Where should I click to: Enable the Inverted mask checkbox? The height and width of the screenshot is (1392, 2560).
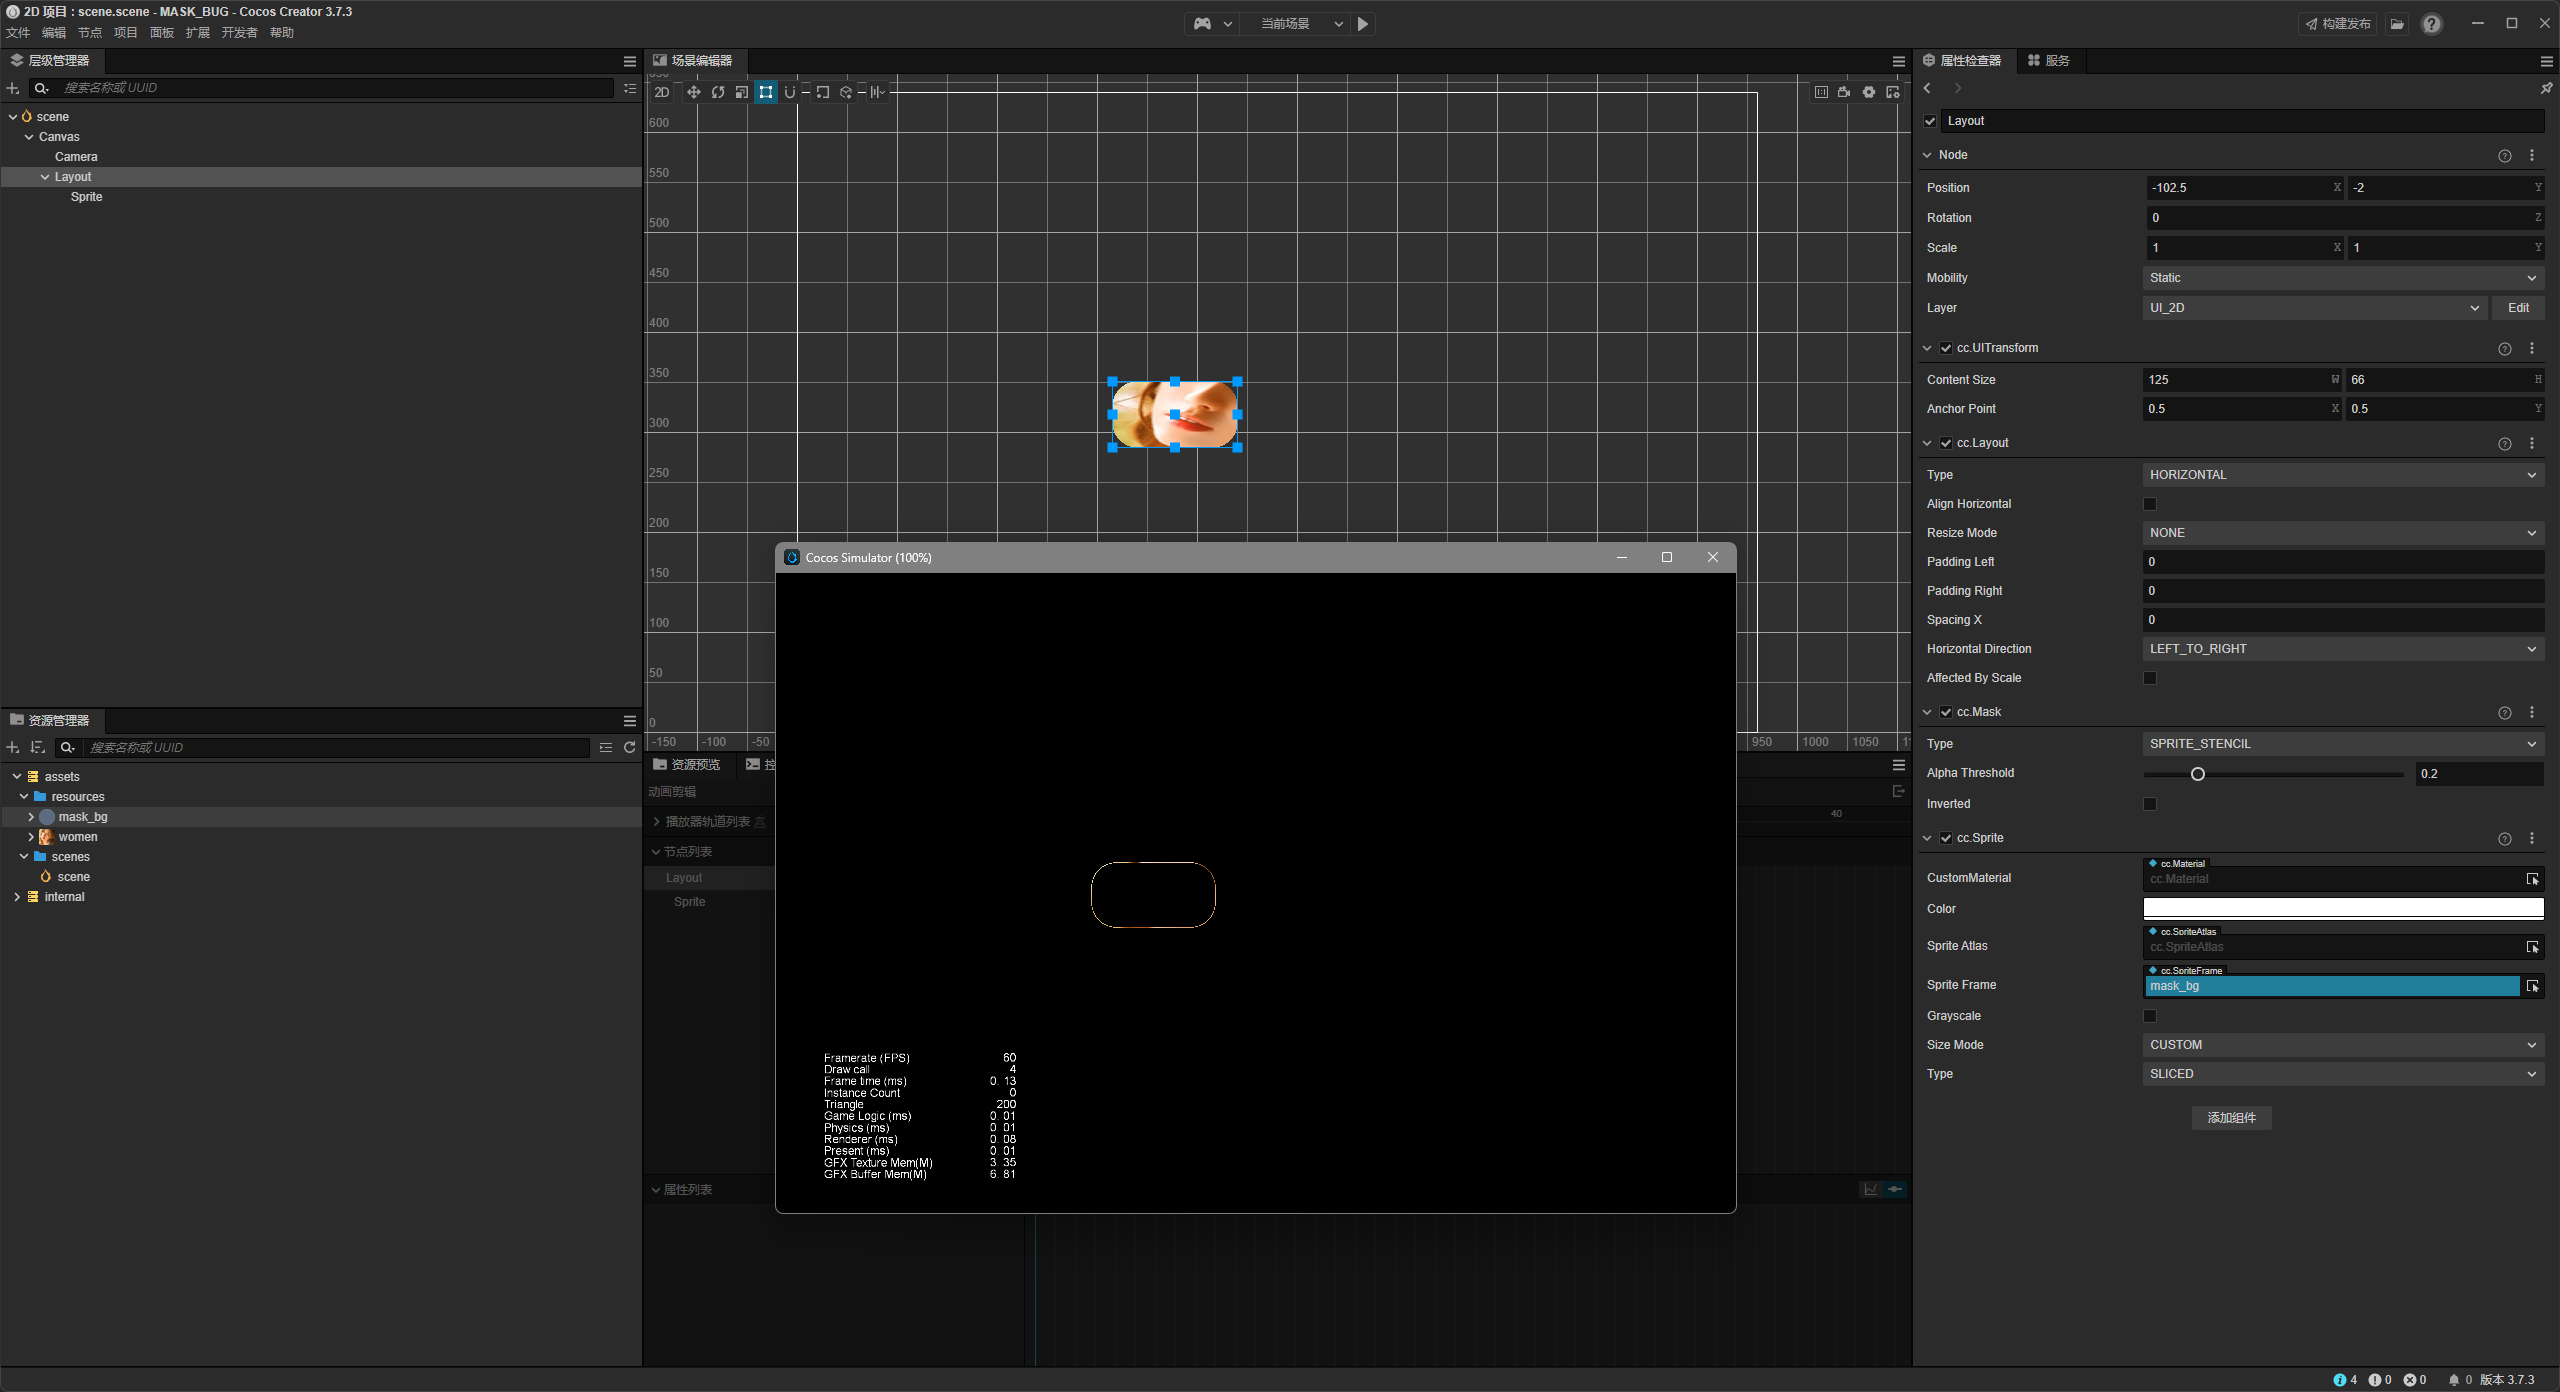(2150, 804)
